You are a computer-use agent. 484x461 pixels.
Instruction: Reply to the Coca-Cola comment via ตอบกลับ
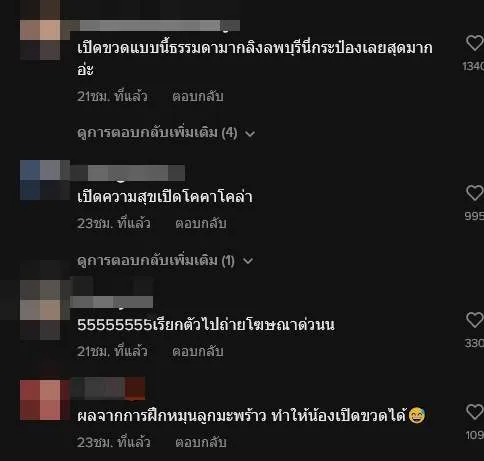coord(201,223)
